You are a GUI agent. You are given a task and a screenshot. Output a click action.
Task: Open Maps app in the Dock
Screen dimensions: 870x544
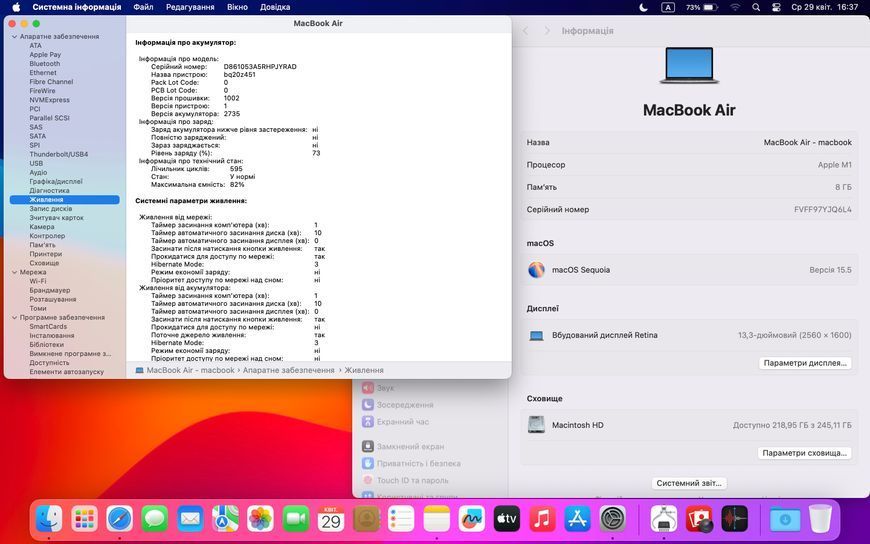[225, 520]
